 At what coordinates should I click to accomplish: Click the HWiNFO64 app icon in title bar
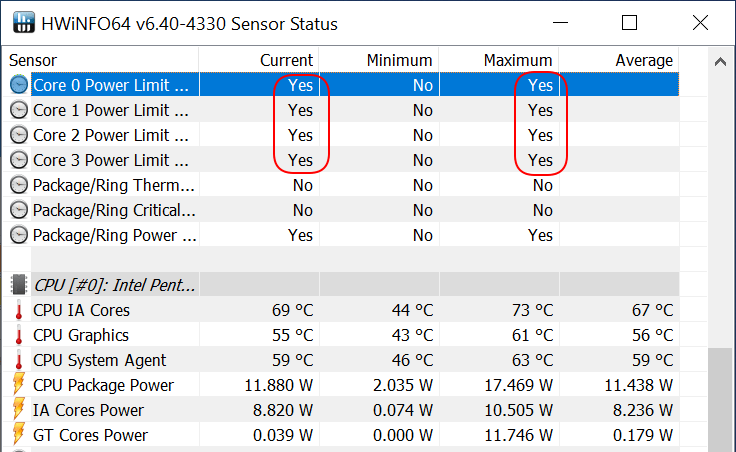(x=23, y=23)
